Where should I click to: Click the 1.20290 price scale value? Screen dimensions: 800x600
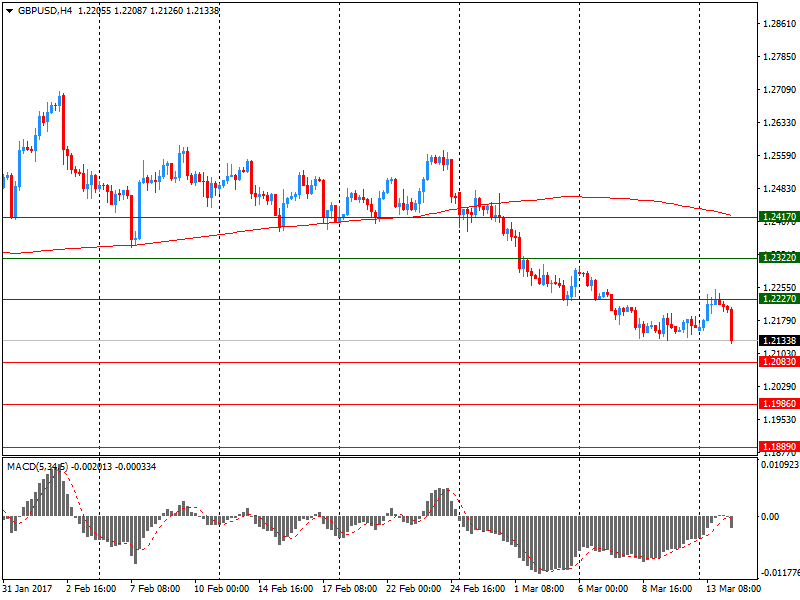[779, 387]
